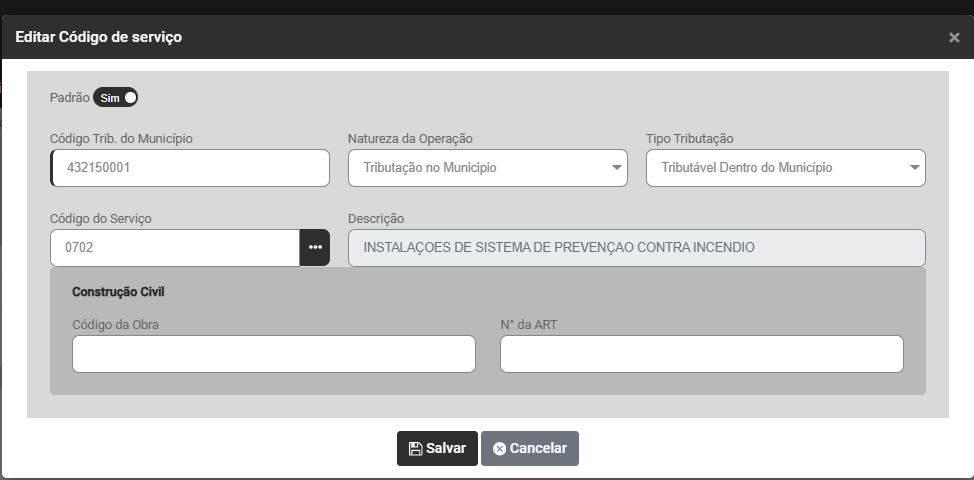974x480 pixels.
Task: Click into the Código do Serviço field
Action: click(175, 248)
